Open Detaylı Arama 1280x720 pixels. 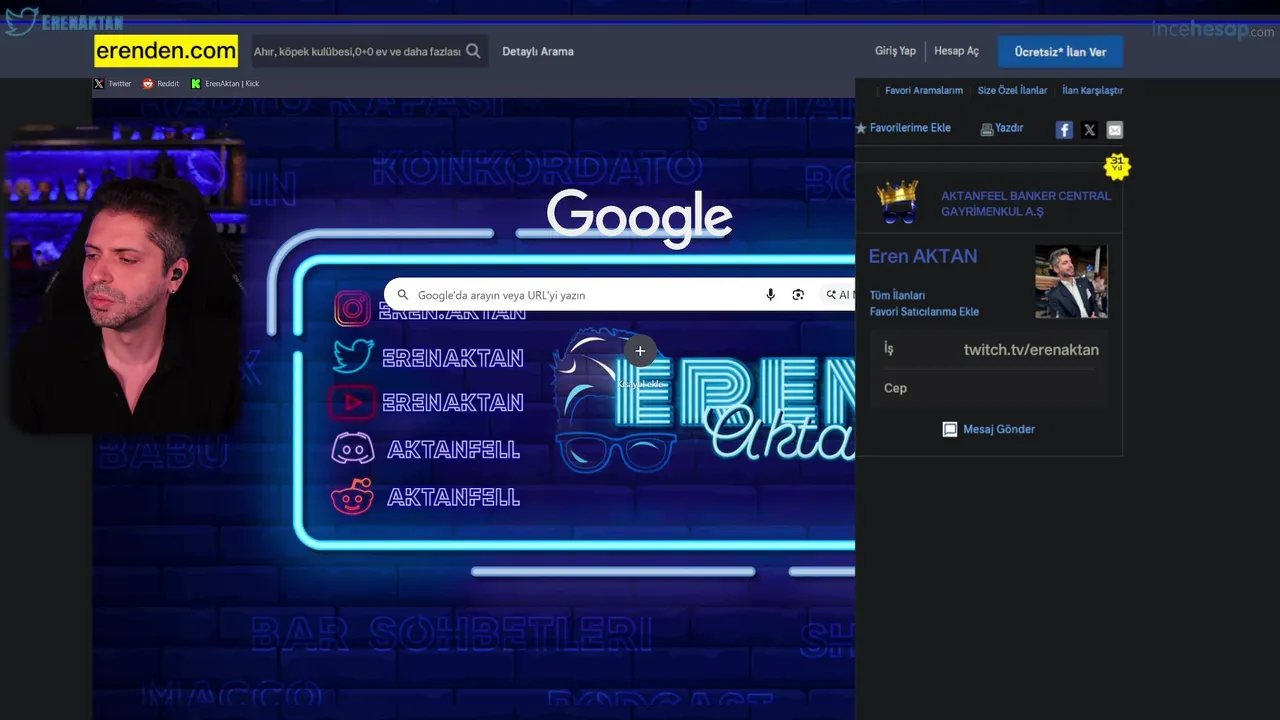(x=538, y=51)
